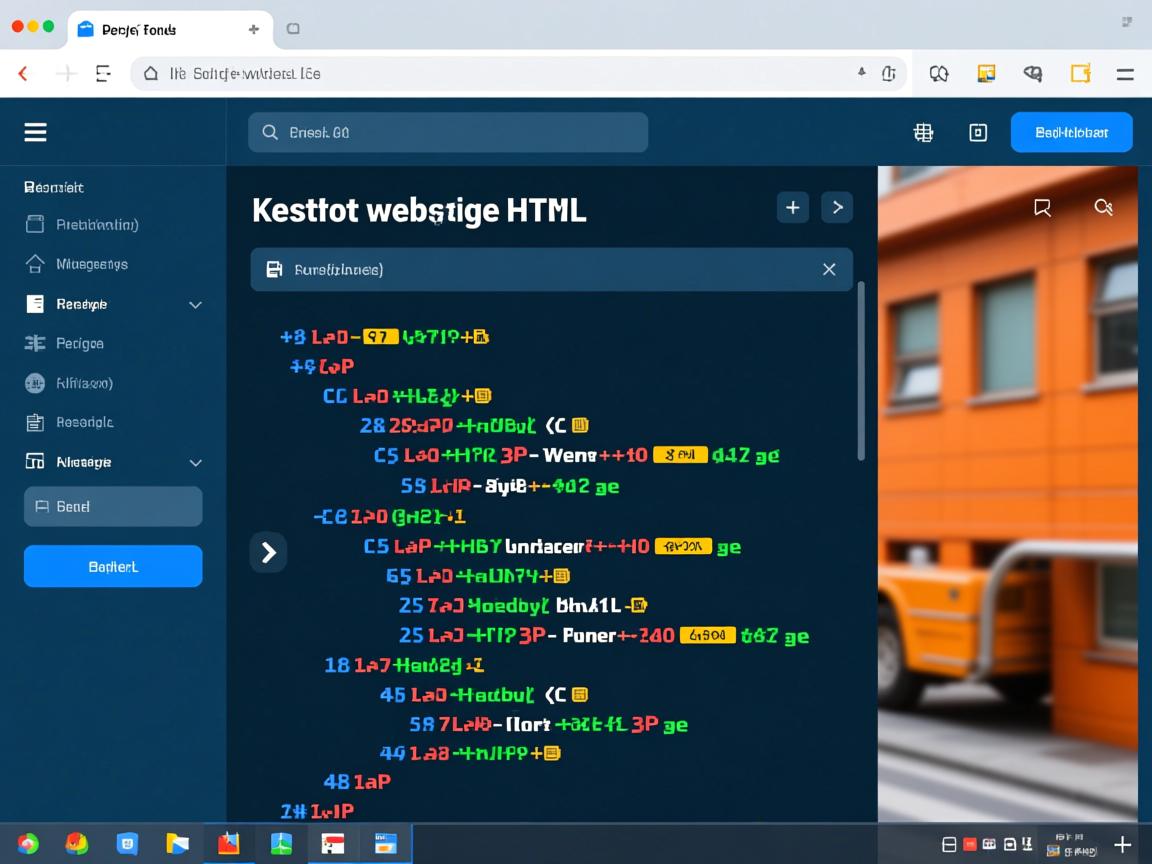The image size is (1152, 864).
Task: Select the Perigea item in the sidebar
Action: click(79, 343)
